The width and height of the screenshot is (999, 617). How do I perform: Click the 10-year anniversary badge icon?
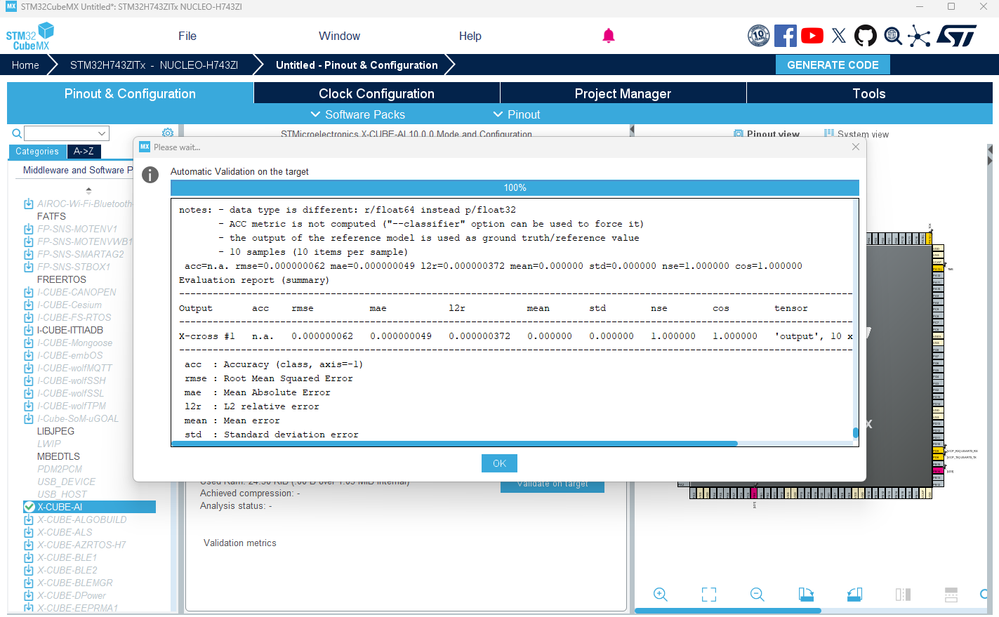pyautogui.click(x=758, y=36)
